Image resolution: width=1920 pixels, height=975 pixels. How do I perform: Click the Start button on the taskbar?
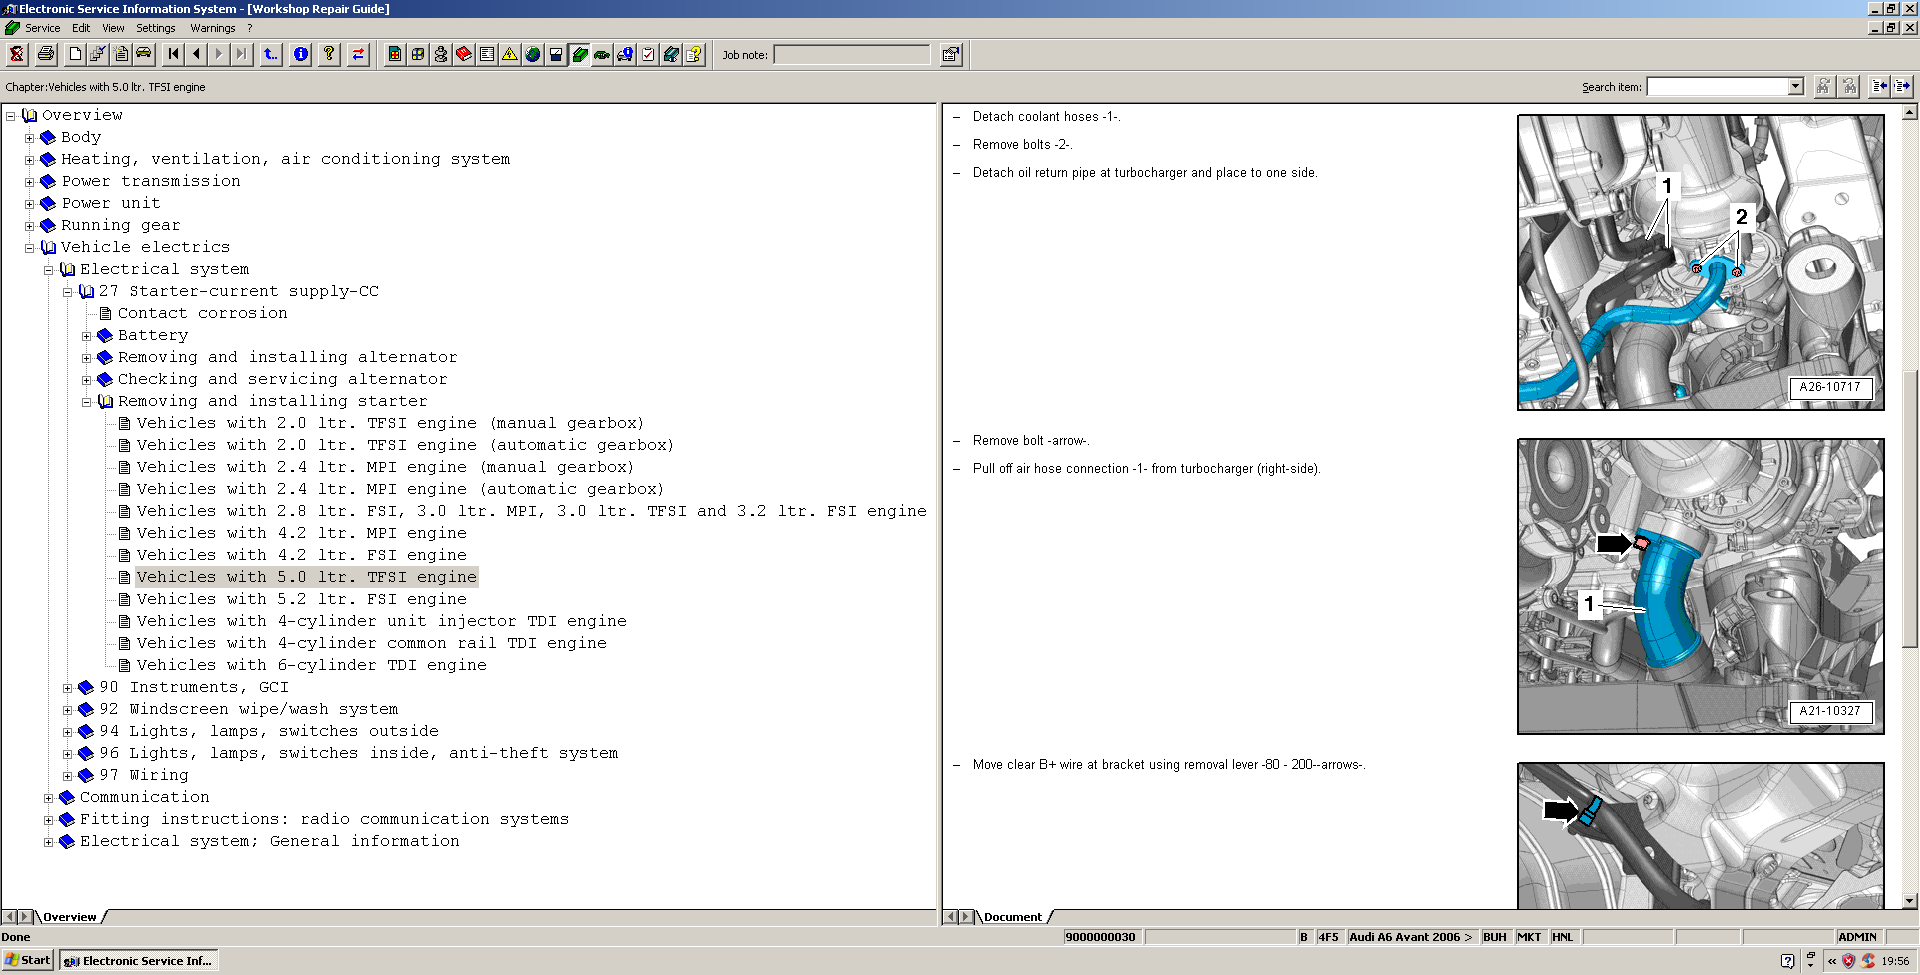click(x=28, y=960)
